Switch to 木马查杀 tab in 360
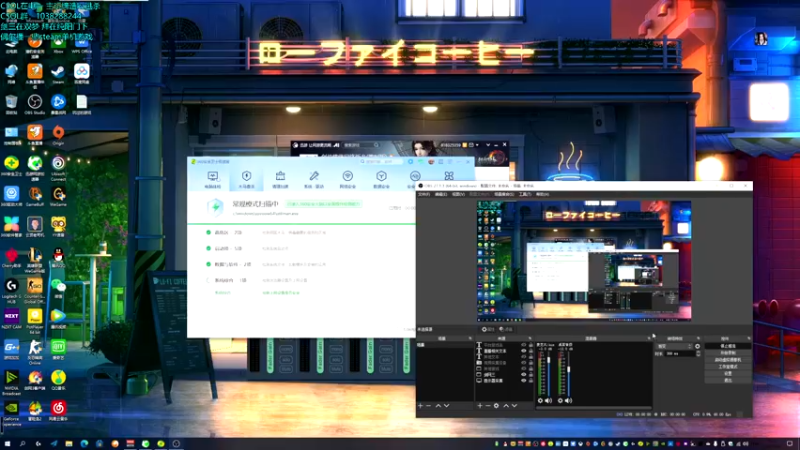800x450 pixels. point(246,180)
